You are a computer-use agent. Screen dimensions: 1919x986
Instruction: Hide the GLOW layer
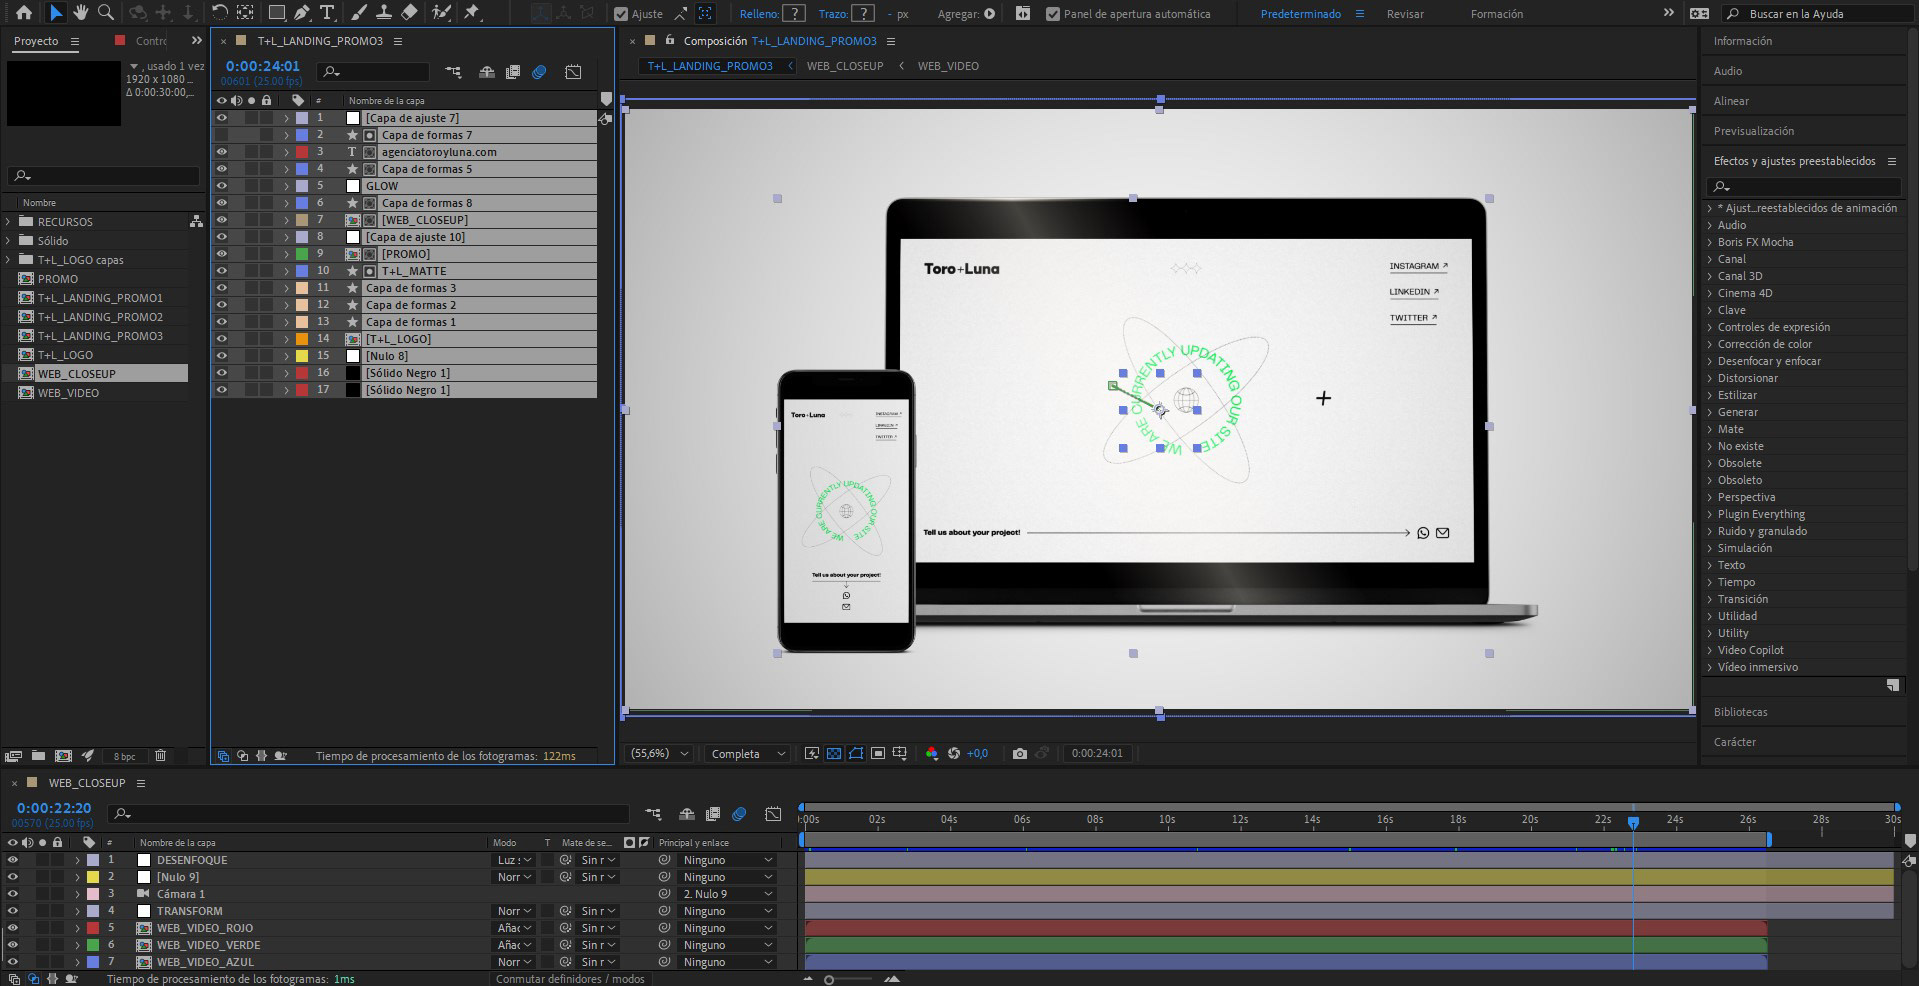[222, 186]
